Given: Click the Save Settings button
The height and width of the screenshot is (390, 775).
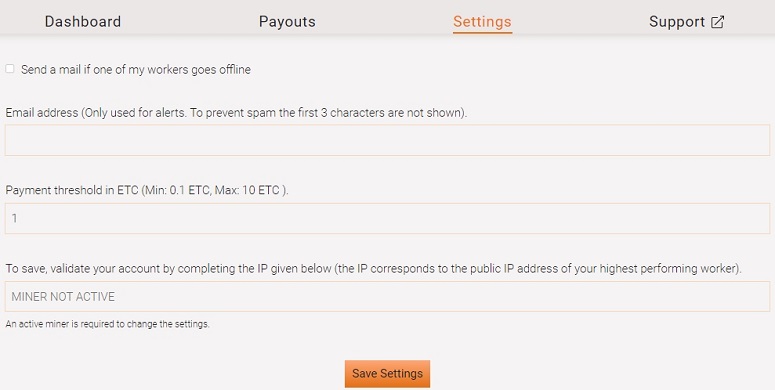Looking at the screenshot, I should [388, 374].
